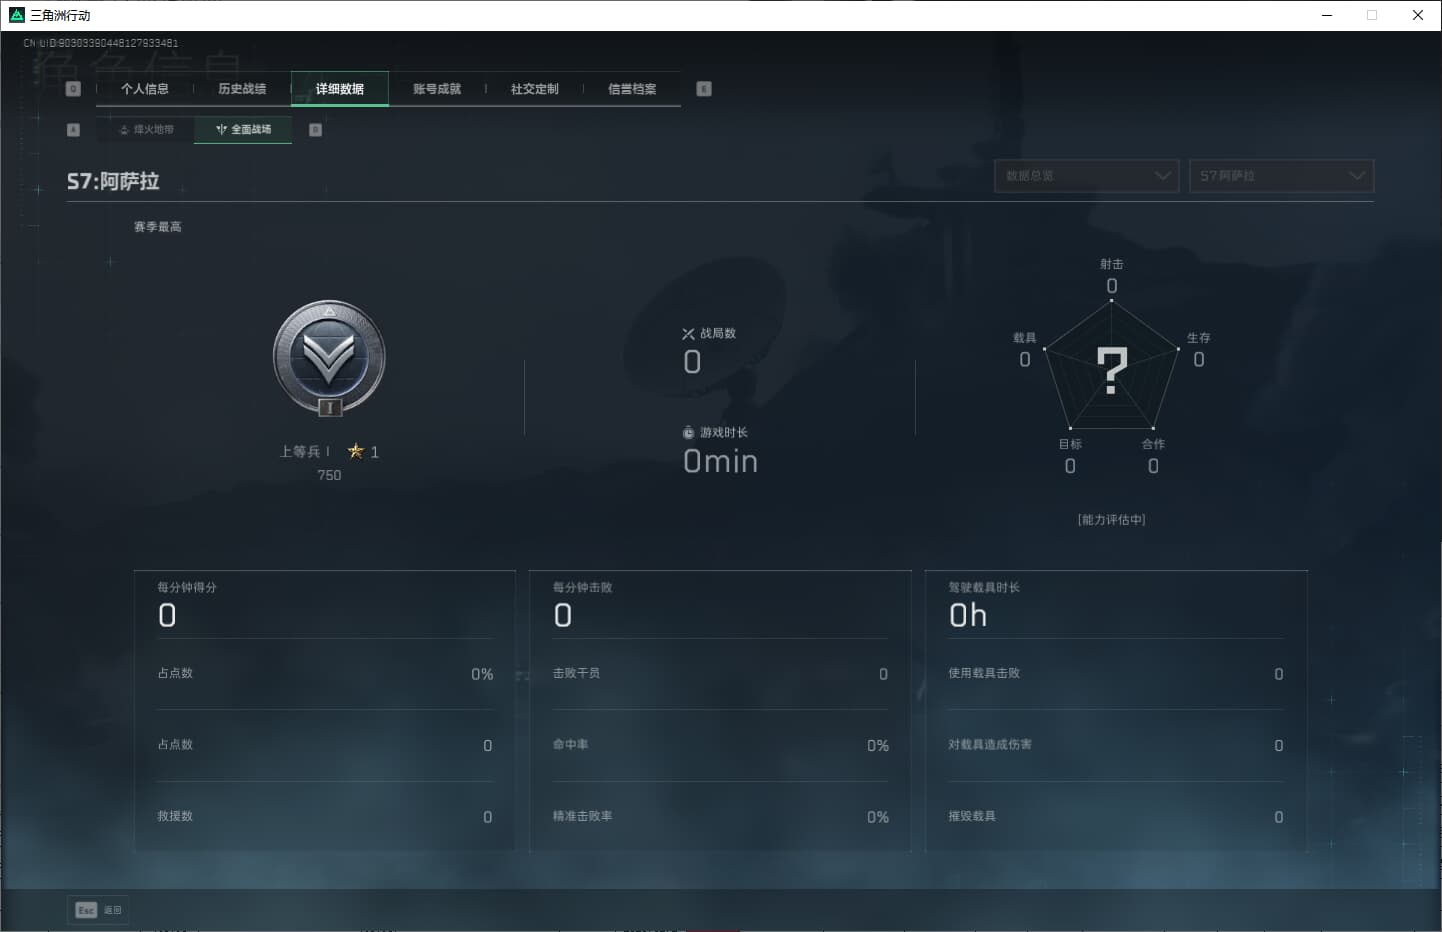Click the question mark on radar chart
The height and width of the screenshot is (932, 1442).
tap(1112, 369)
